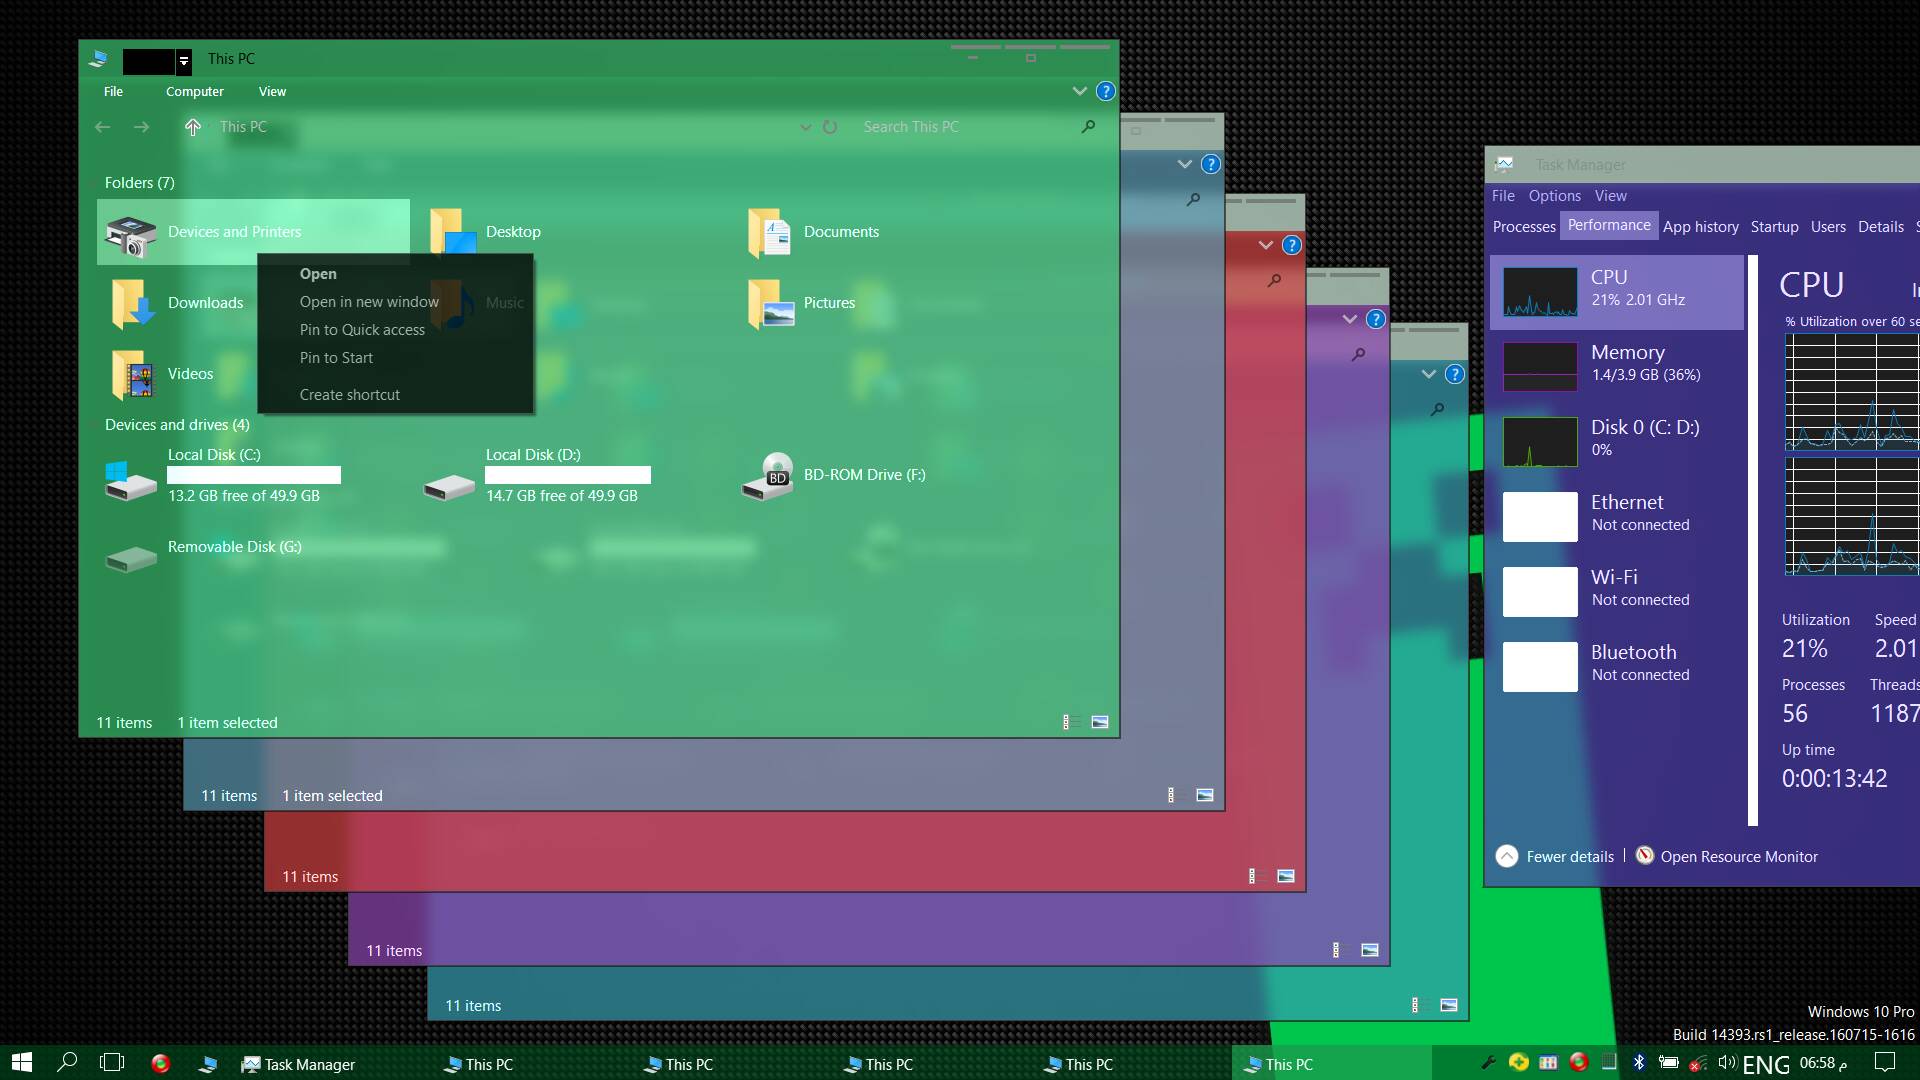Click the volume tray icon
Viewport: 1920px width, 1080px height.
1726,1062
